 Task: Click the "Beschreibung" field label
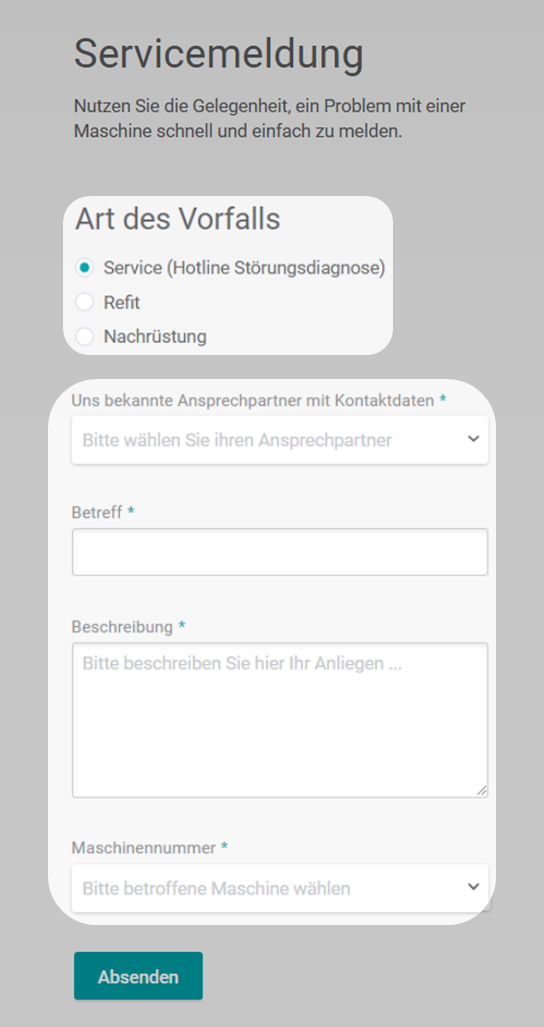click(122, 627)
